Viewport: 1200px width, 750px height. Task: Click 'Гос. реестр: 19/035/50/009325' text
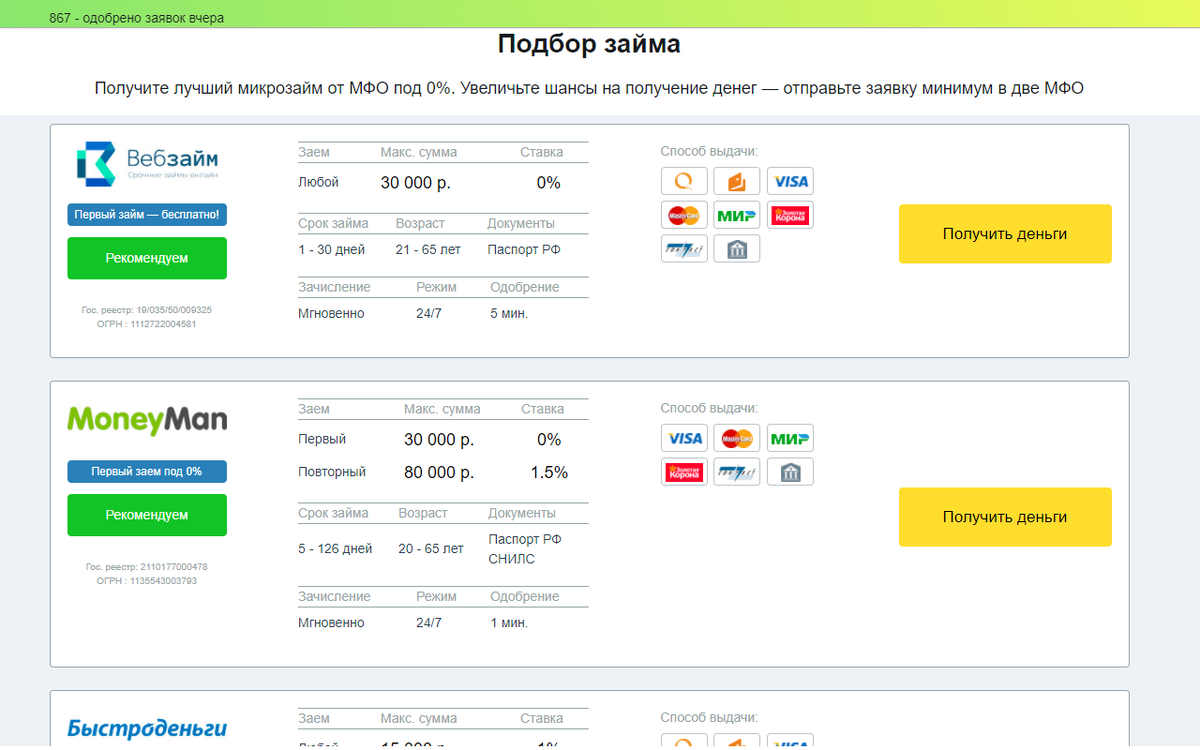[147, 310]
